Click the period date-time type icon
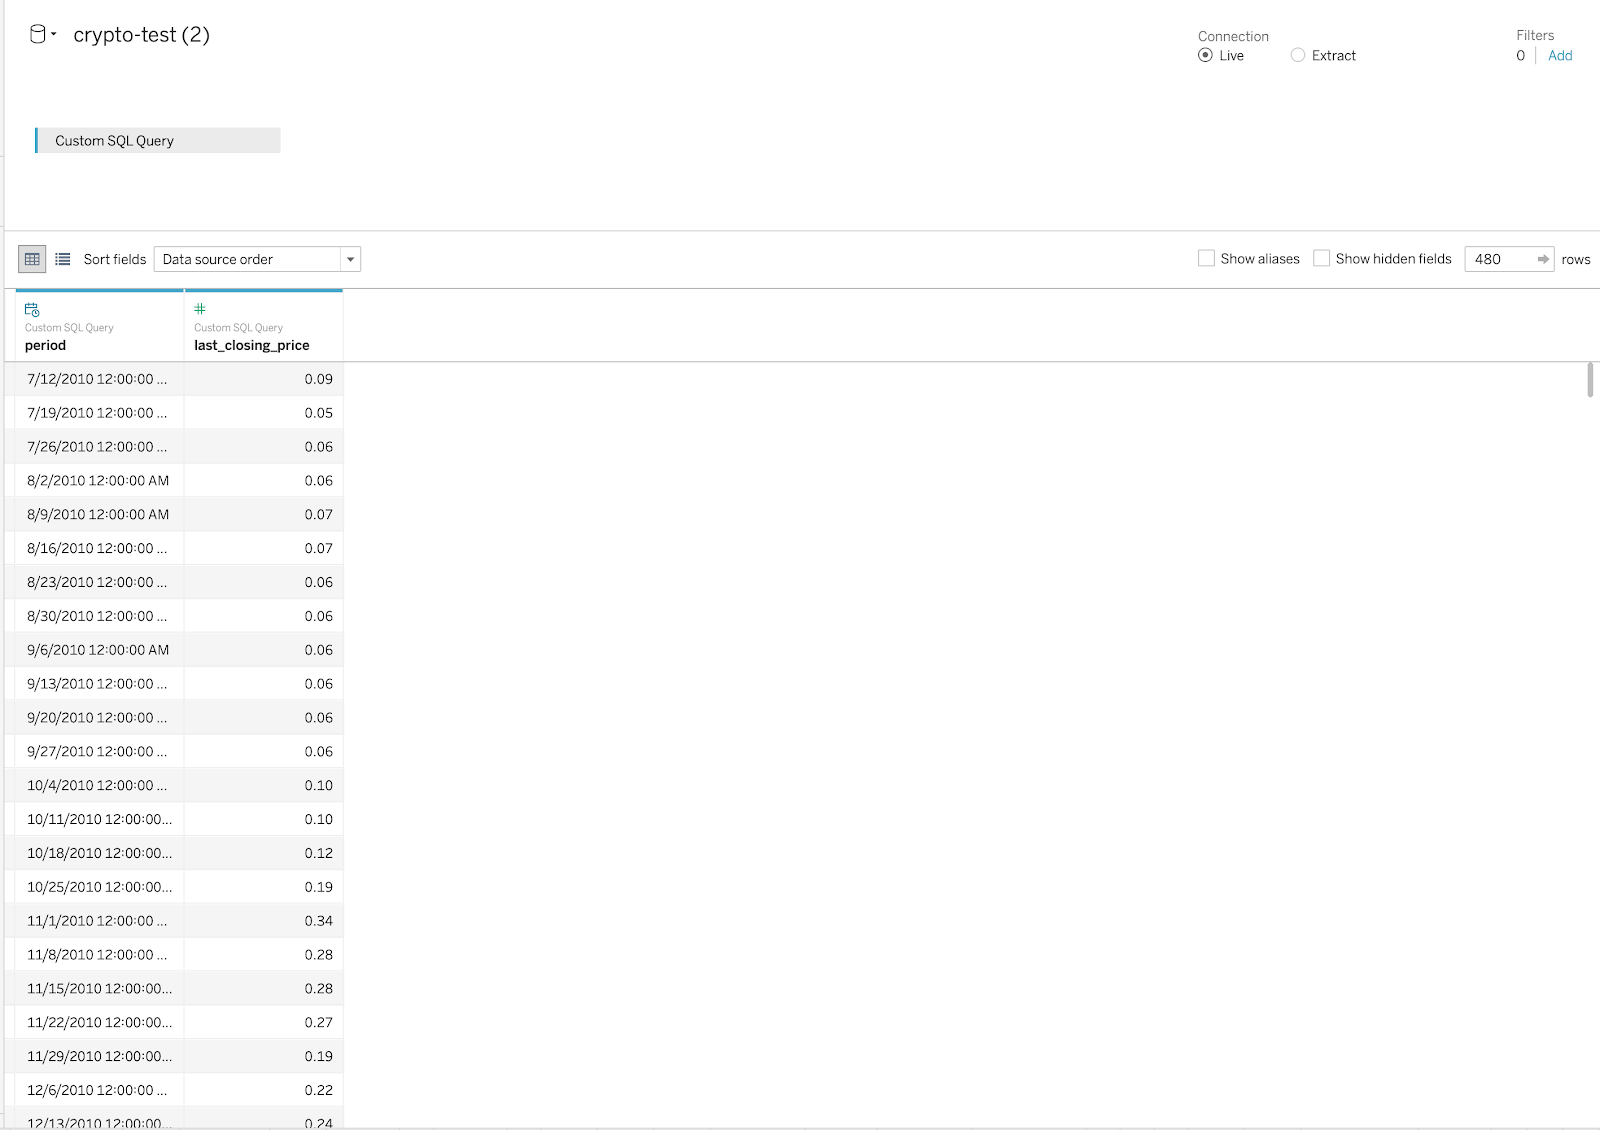Screen dimensions: 1600x1130 [x=32, y=310]
